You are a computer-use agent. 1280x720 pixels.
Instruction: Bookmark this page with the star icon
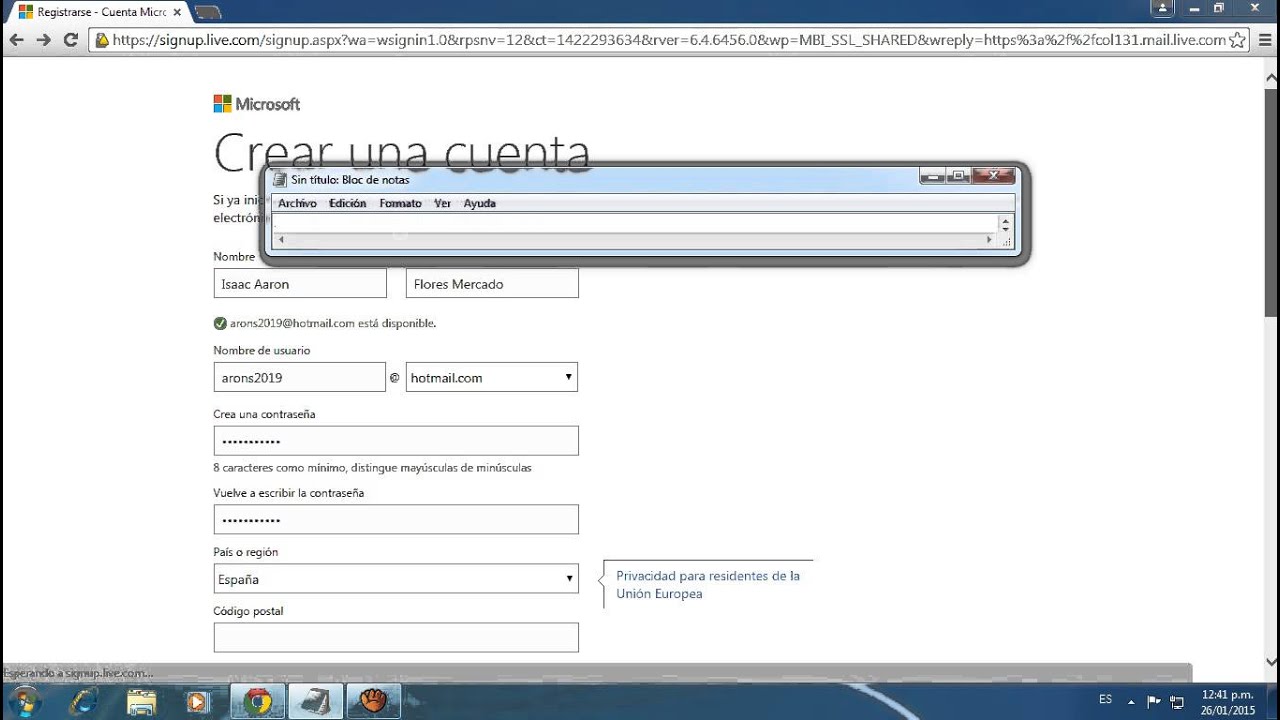[1237, 41]
